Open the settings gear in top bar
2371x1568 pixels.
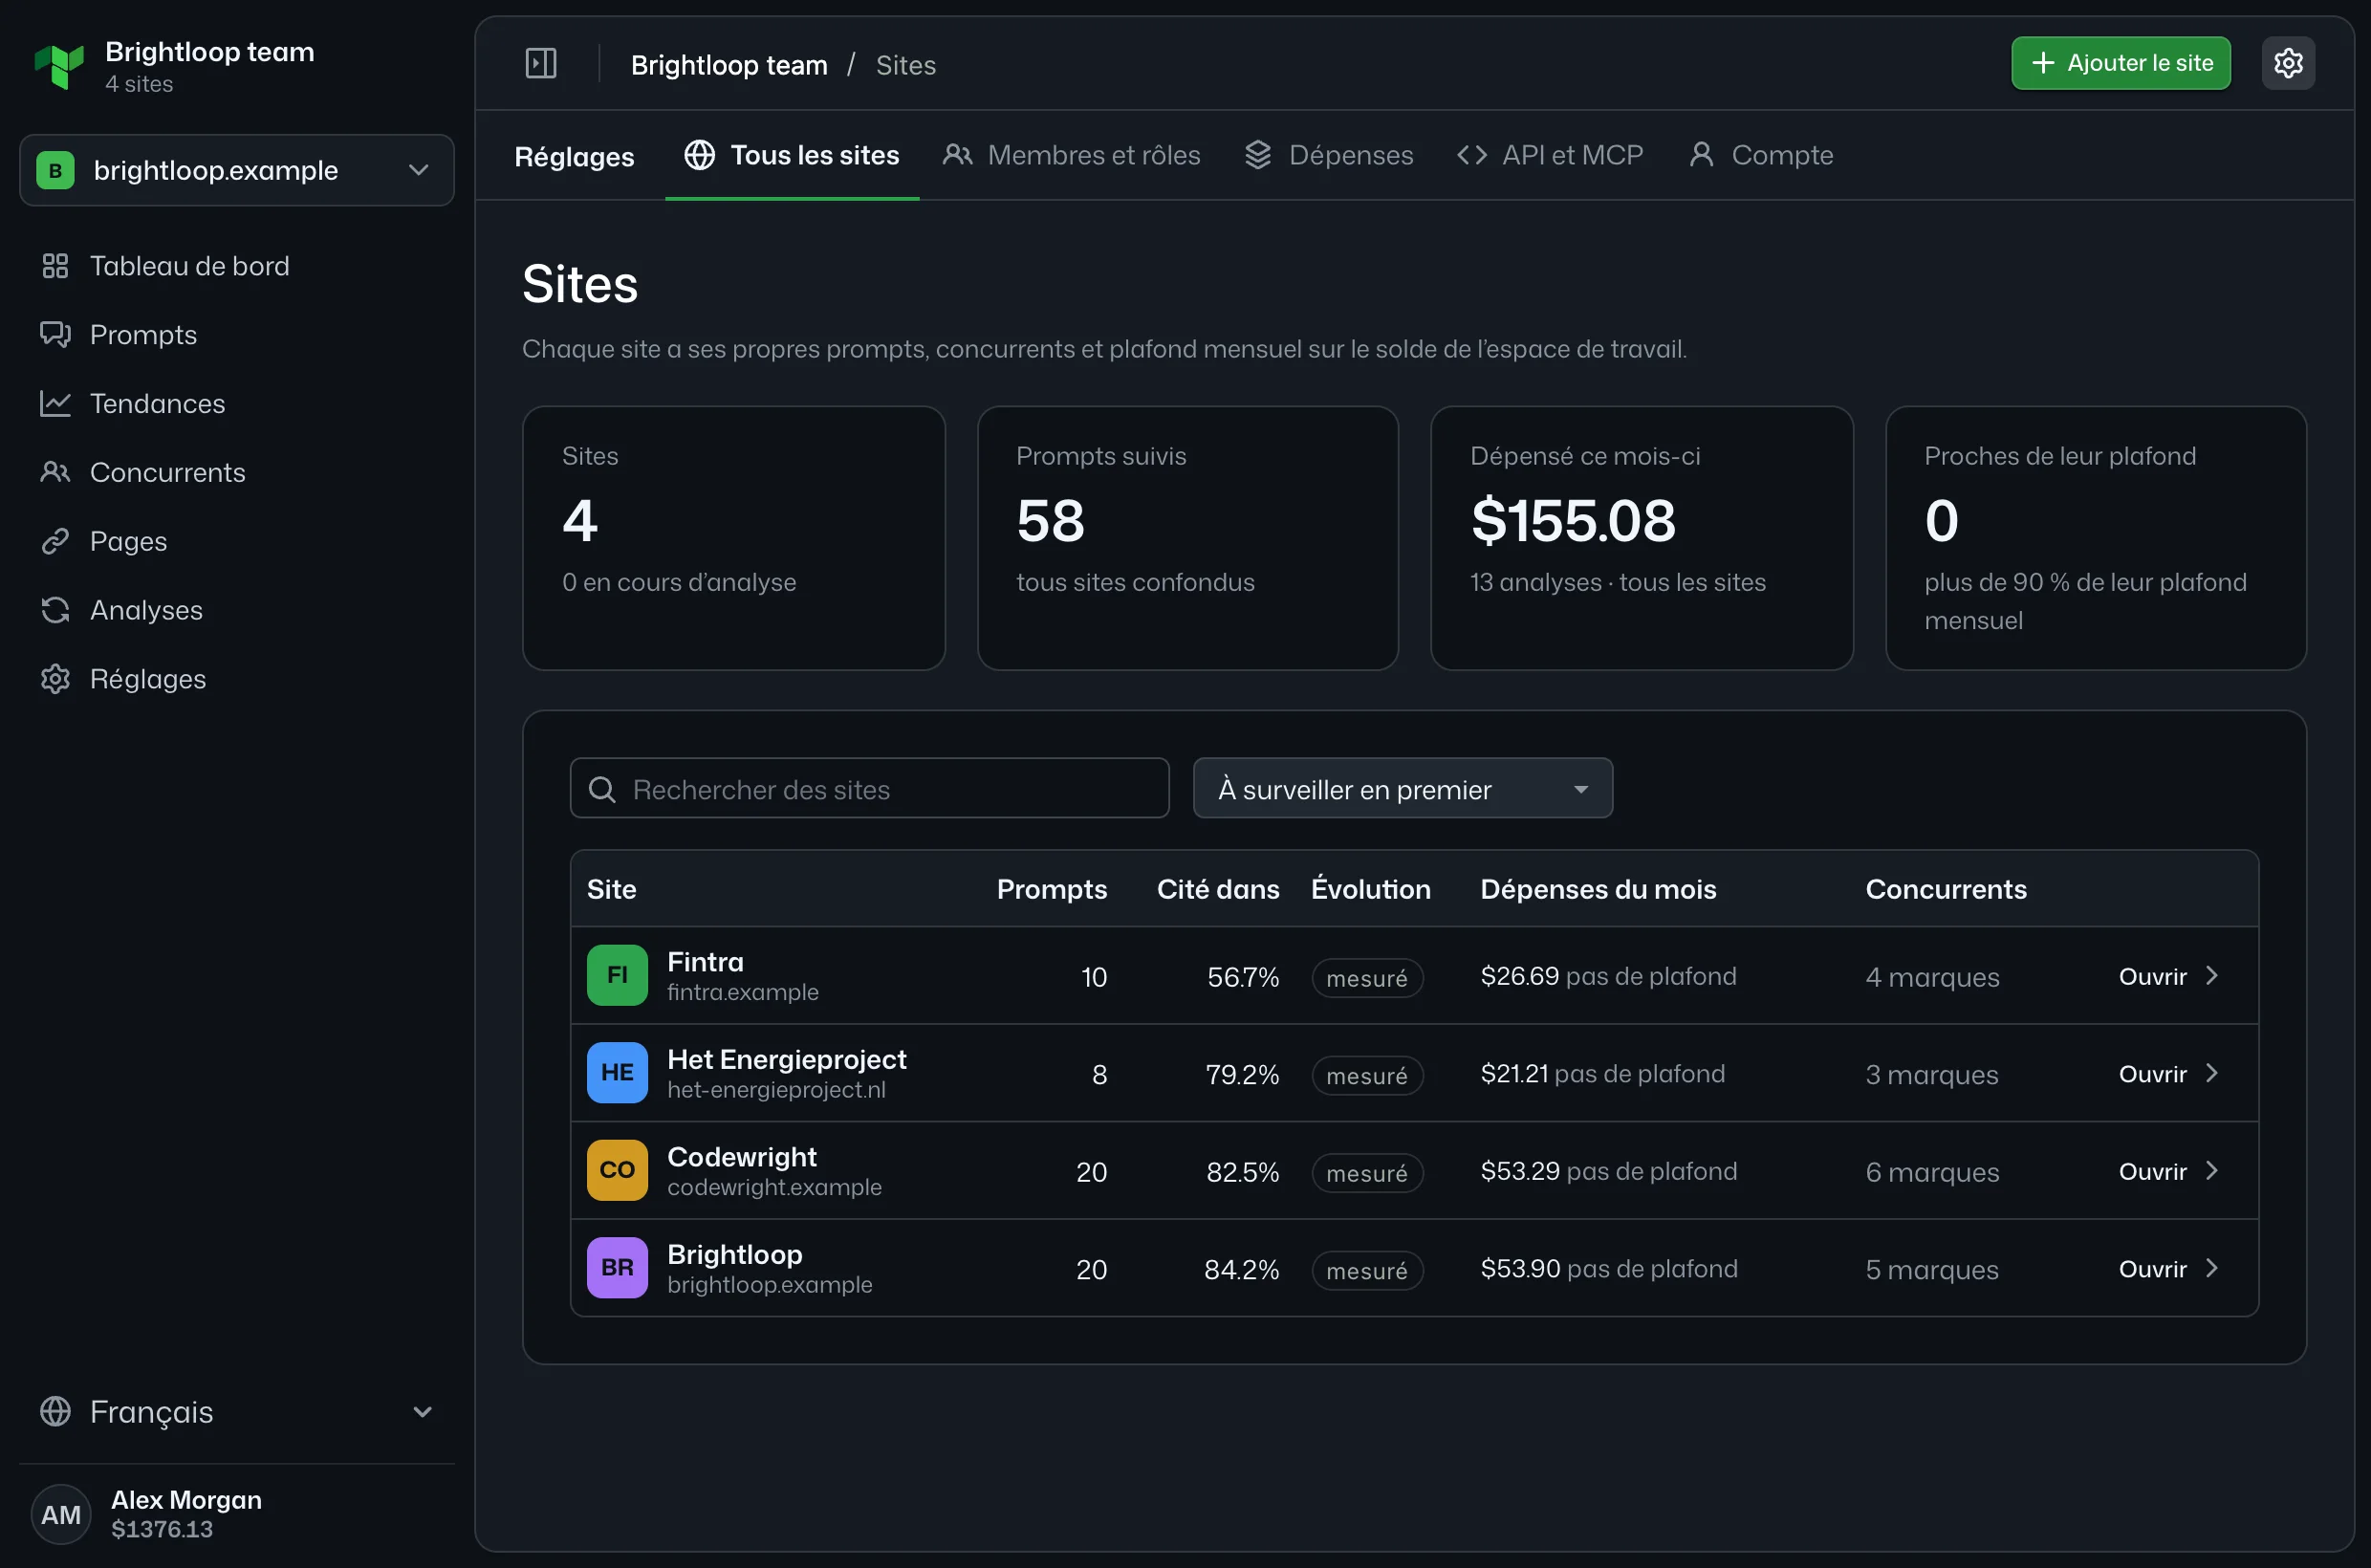coord(2288,63)
